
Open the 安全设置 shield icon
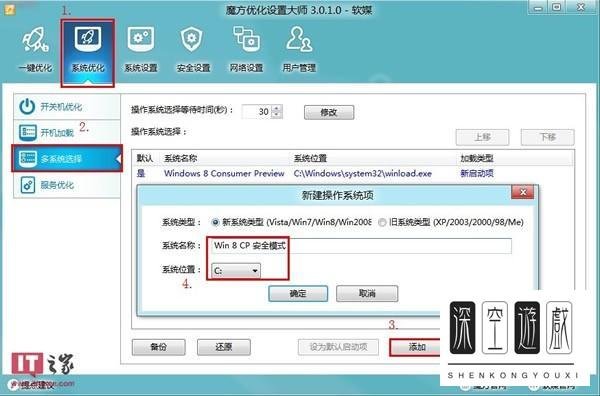point(192,39)
